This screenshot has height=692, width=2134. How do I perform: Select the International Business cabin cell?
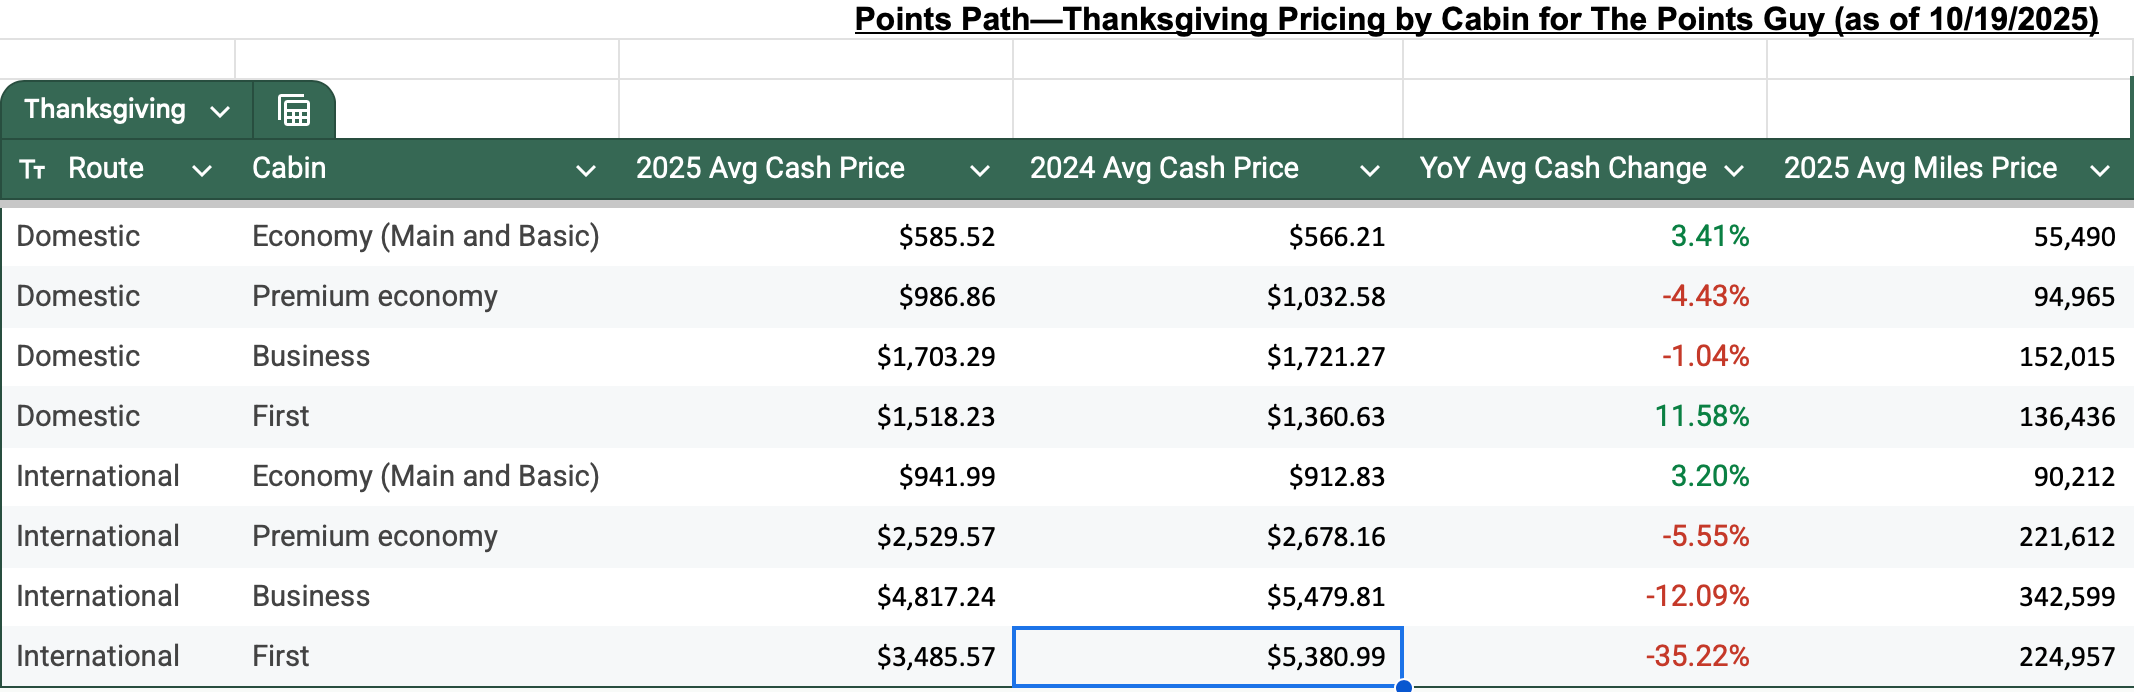(311, 597)
